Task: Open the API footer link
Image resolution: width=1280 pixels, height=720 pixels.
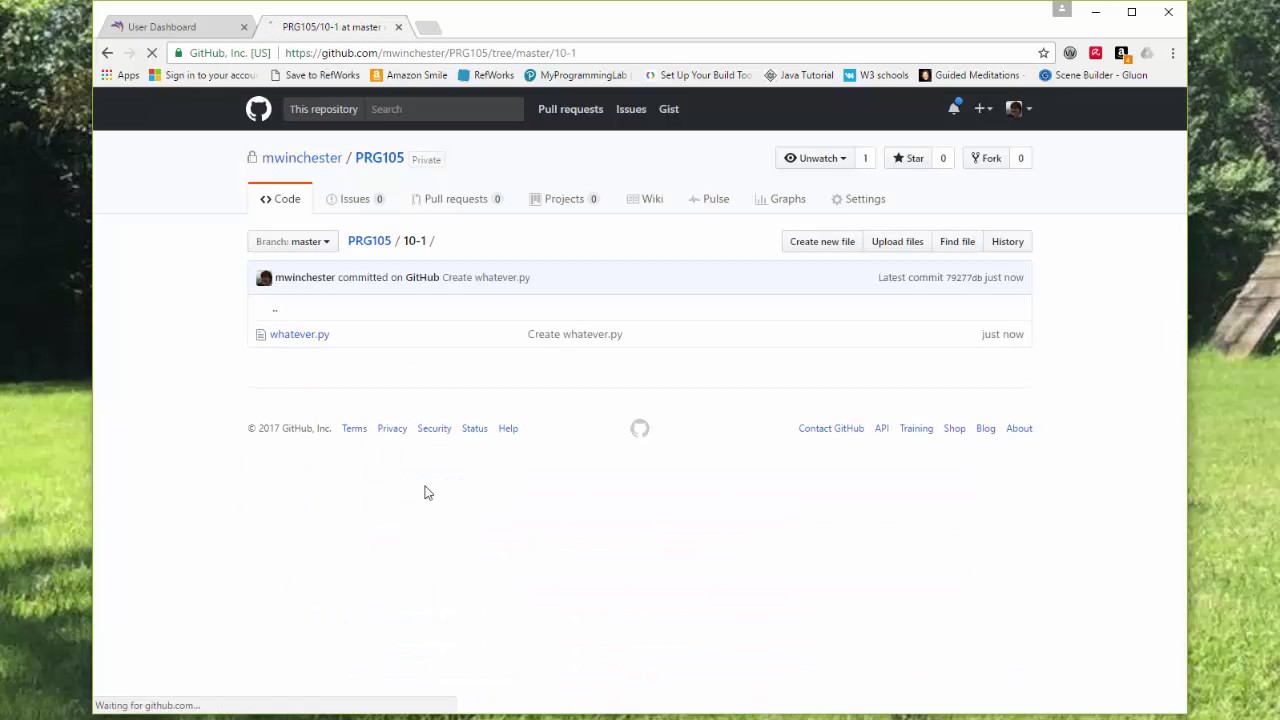Action: click(881, 429)
